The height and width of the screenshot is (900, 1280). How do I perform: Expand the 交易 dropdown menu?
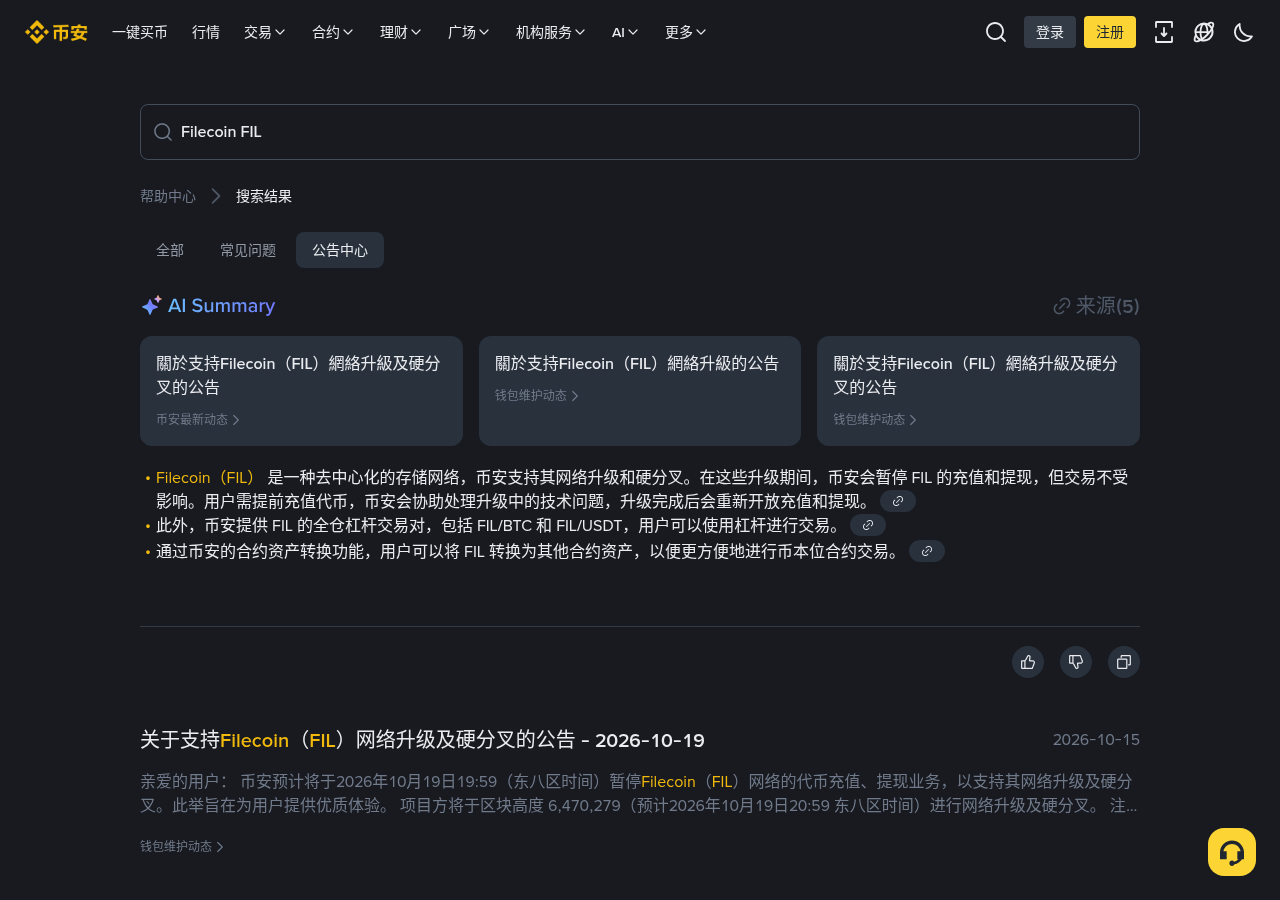(265, 32)
